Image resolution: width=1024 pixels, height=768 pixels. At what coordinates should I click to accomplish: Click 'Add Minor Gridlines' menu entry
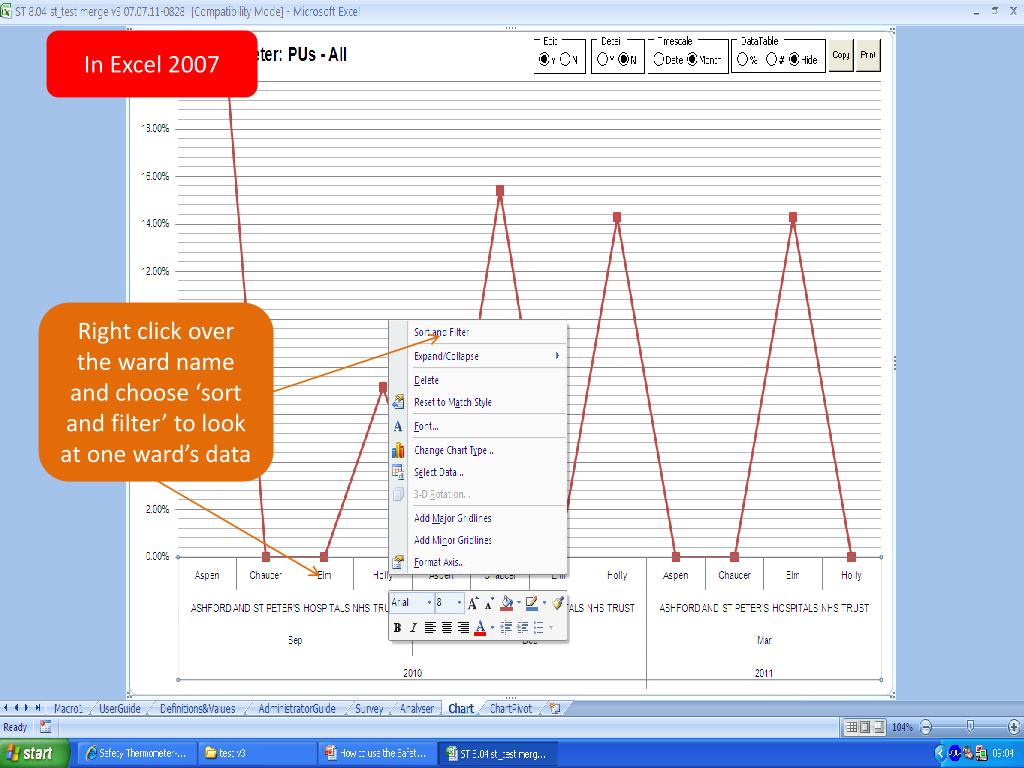[x=478, y=540]
